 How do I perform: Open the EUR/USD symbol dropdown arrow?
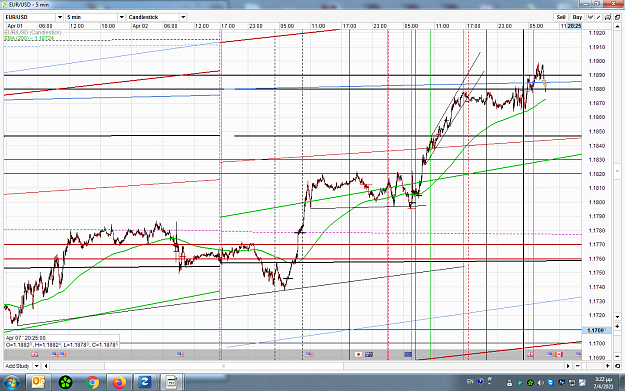(60, 17)
